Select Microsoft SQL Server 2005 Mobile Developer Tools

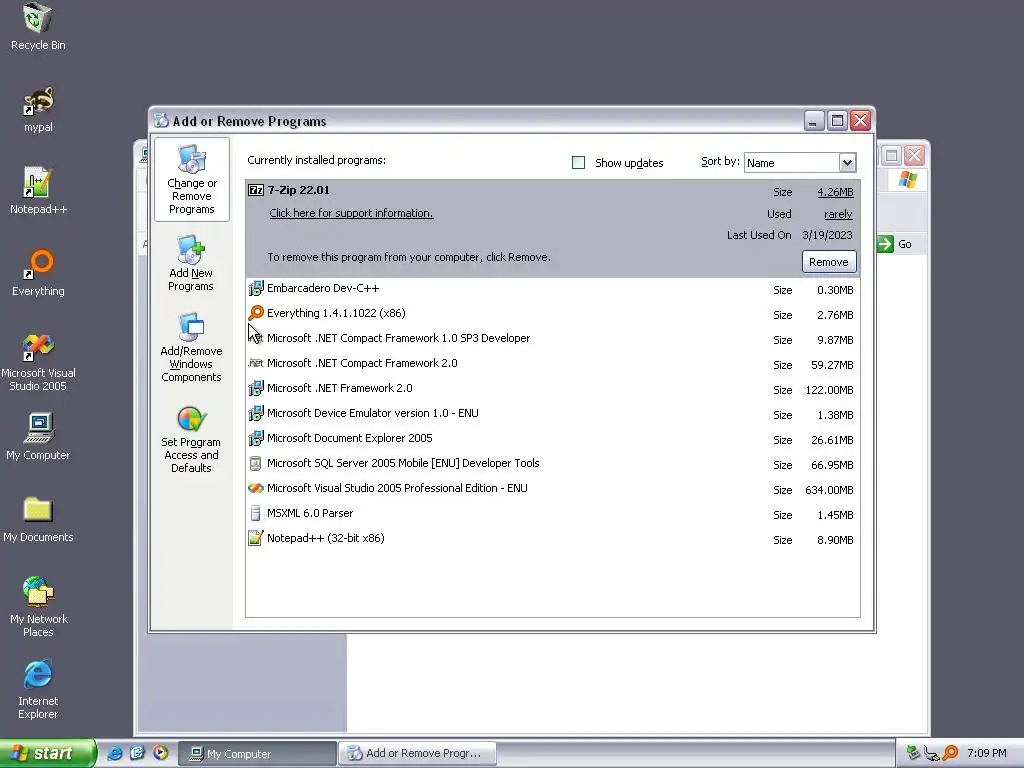(403, 463)
